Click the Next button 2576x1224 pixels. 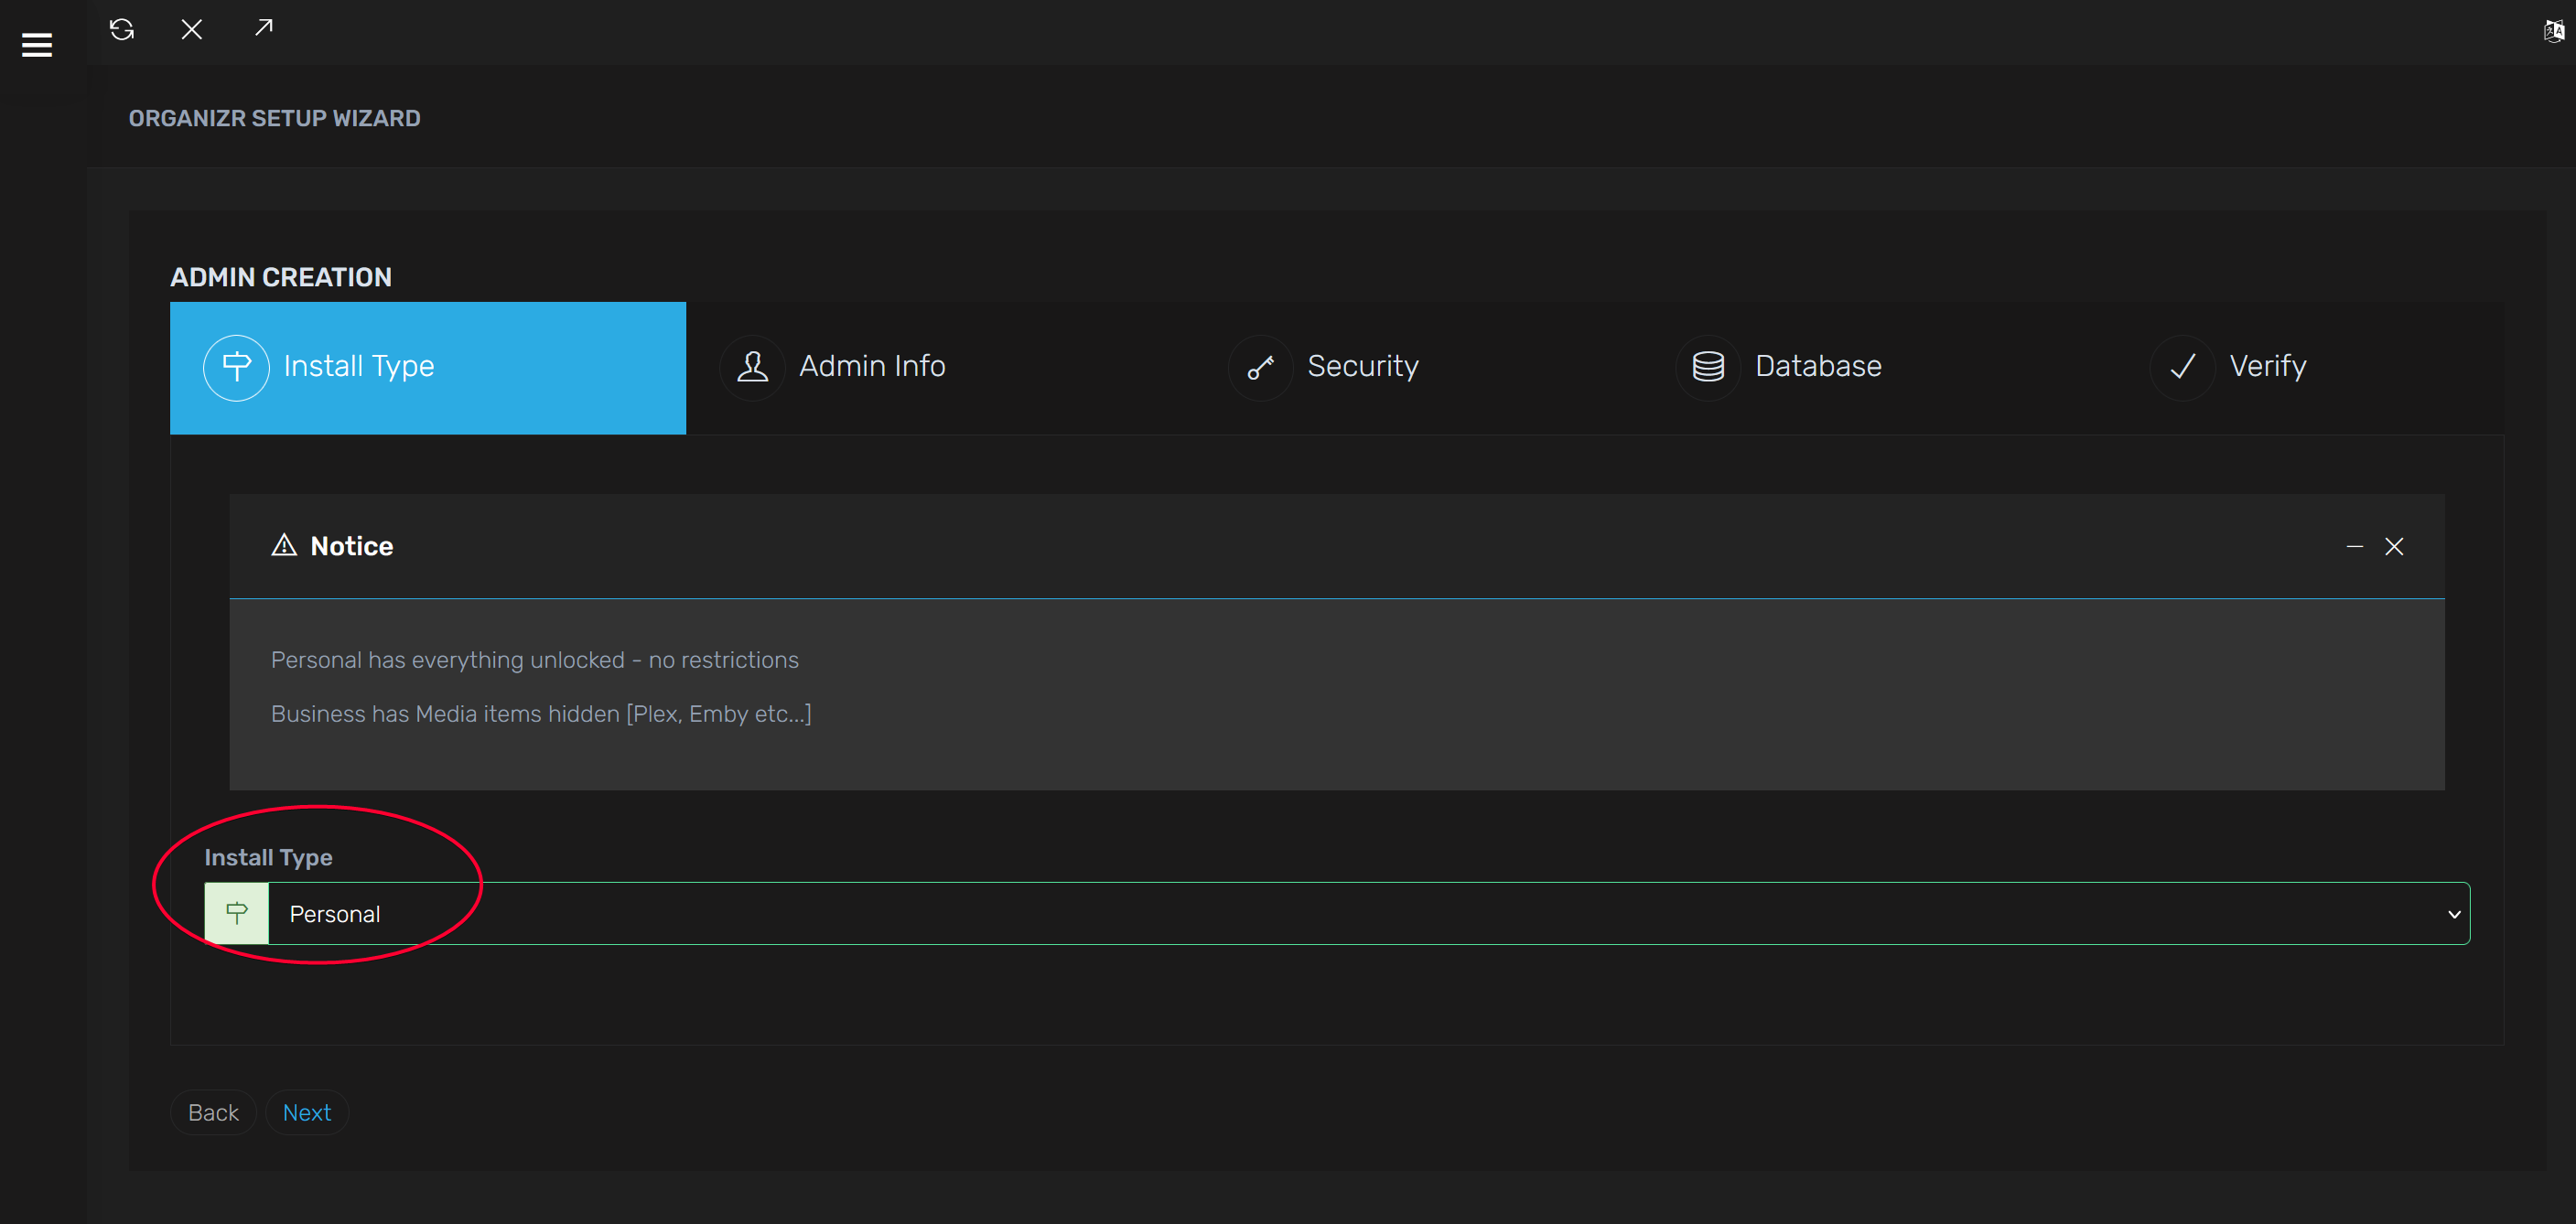pos(307,1112)
